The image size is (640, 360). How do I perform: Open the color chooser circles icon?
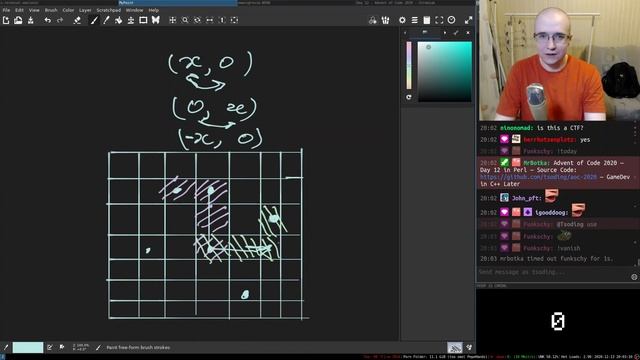pyautogui.click(x=372, y=20)
